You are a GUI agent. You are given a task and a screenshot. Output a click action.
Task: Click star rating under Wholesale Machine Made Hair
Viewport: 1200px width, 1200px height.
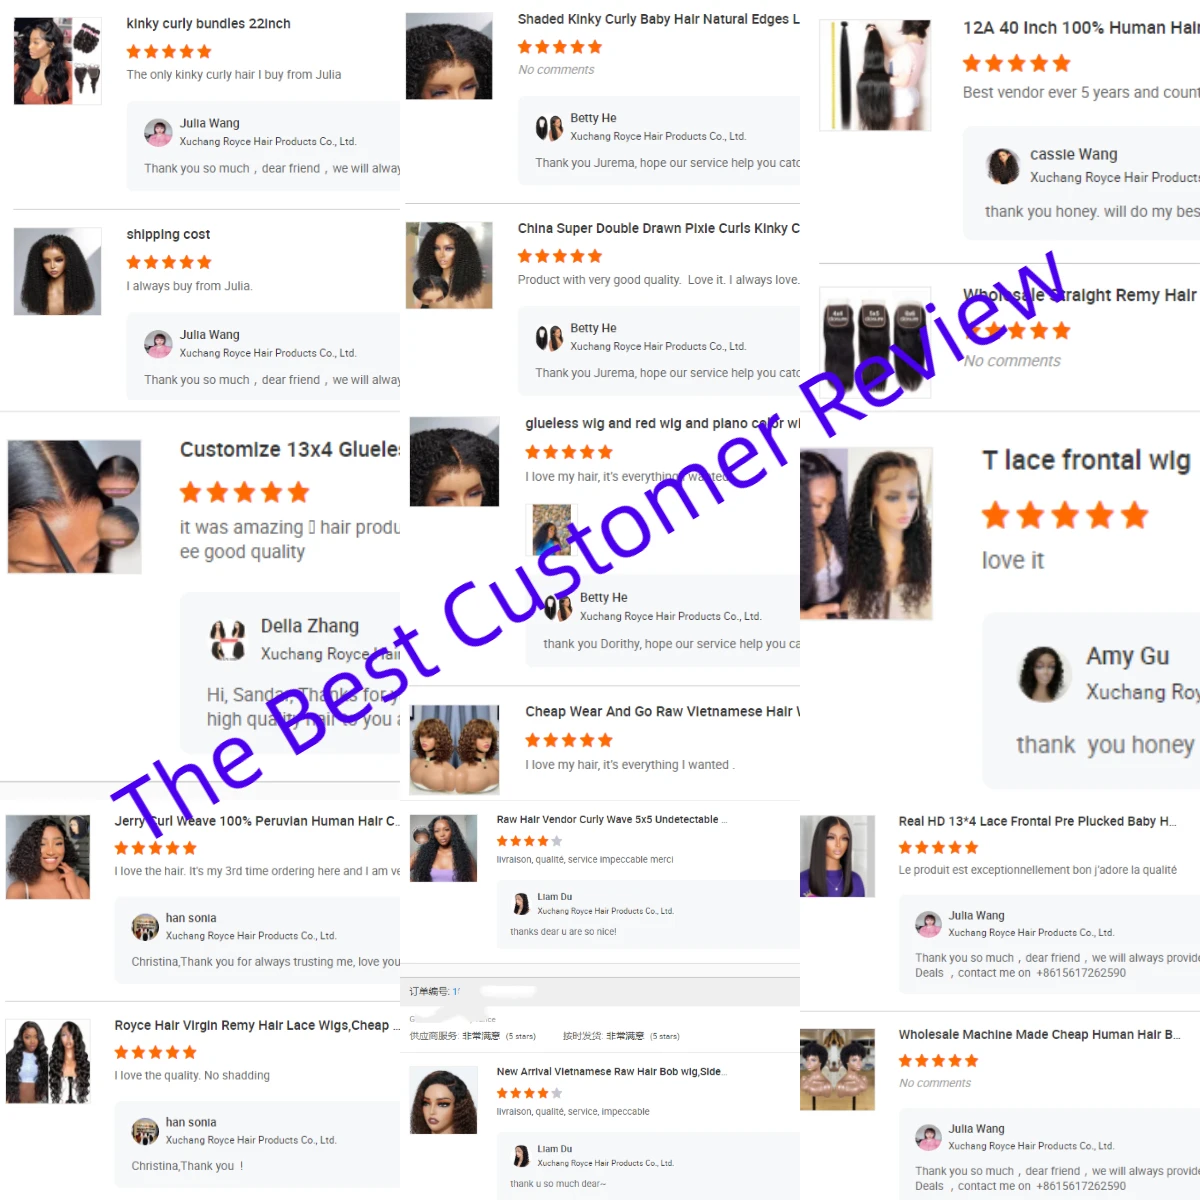click(938, 1061)
